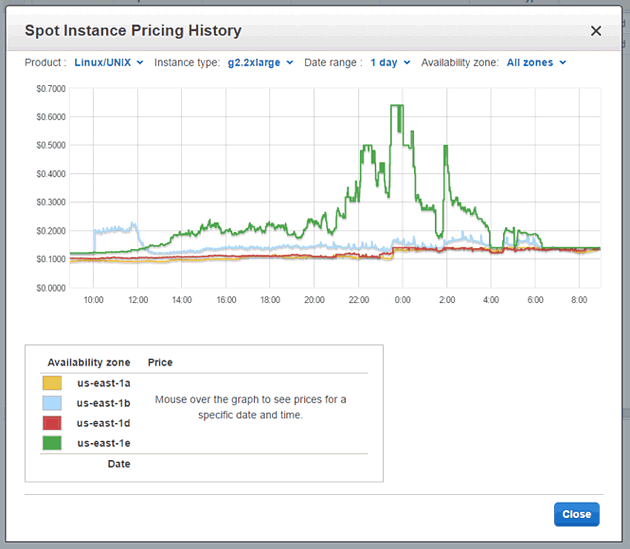Click the 8:00 time axis label
Image resolution: width=630 pixels, height=549 pixels.
pos(579,300)
